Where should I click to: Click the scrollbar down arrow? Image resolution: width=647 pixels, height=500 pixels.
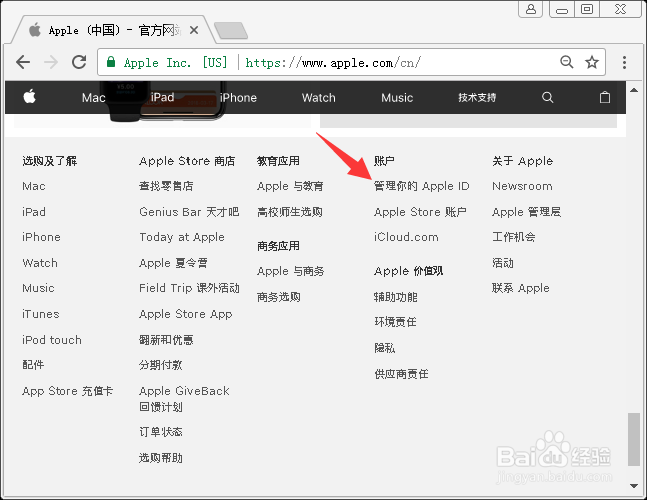coord(634,486)
